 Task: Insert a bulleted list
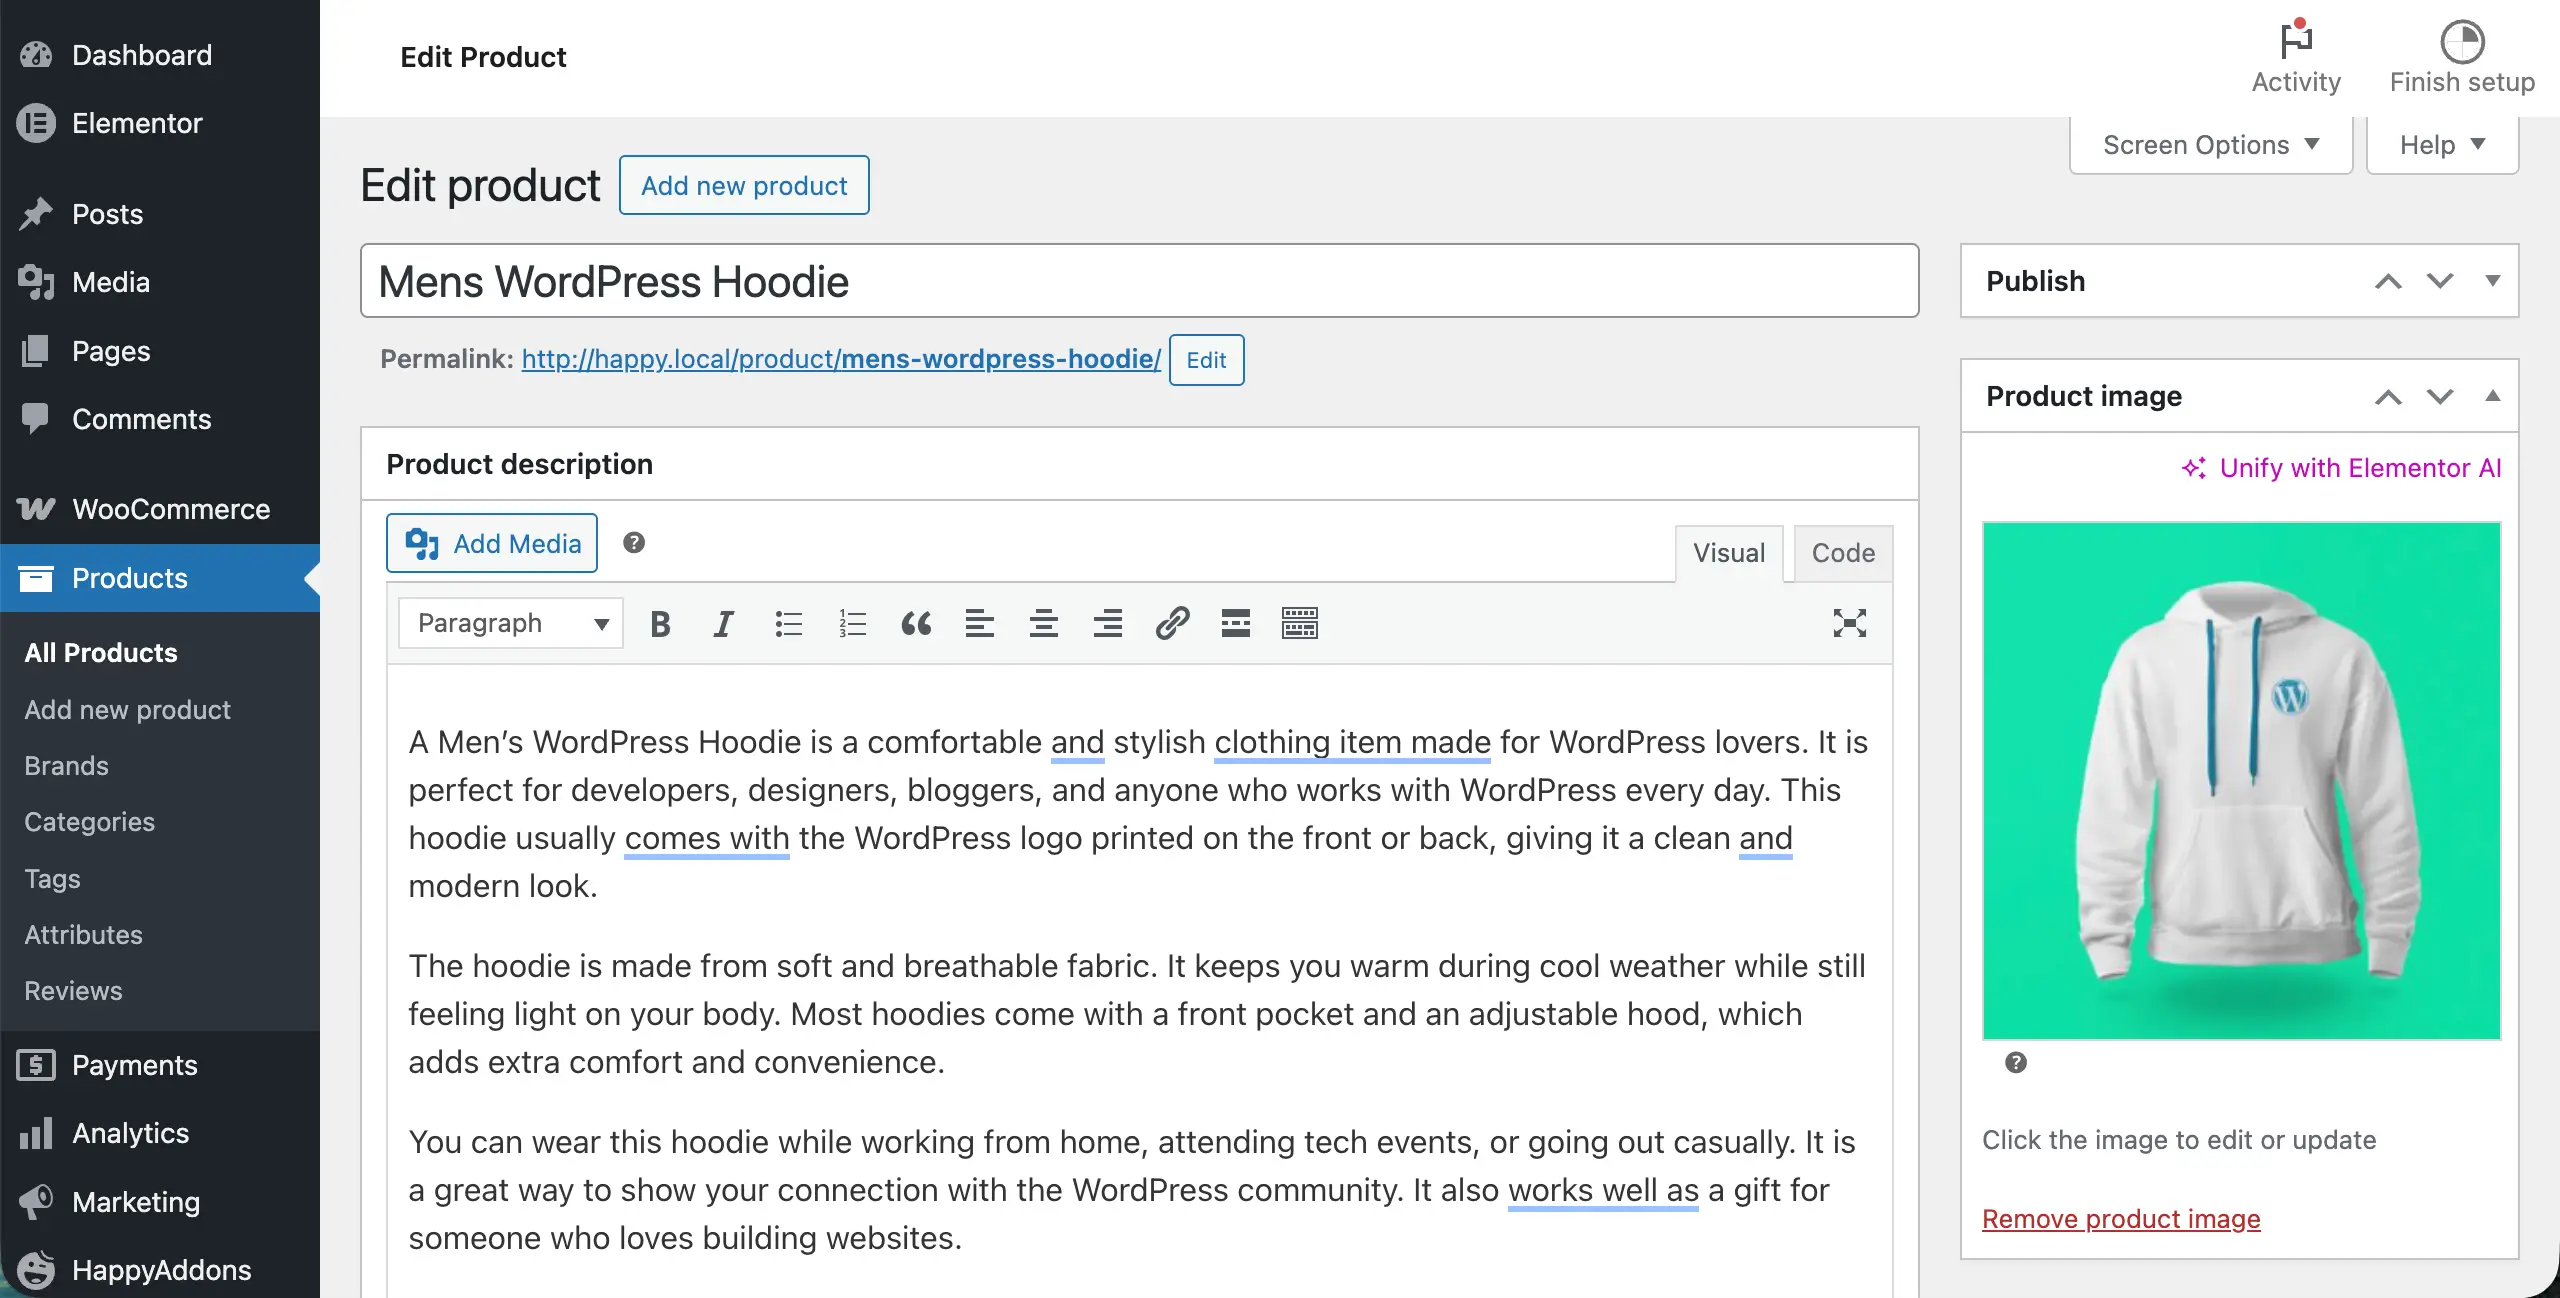(788, 623)
